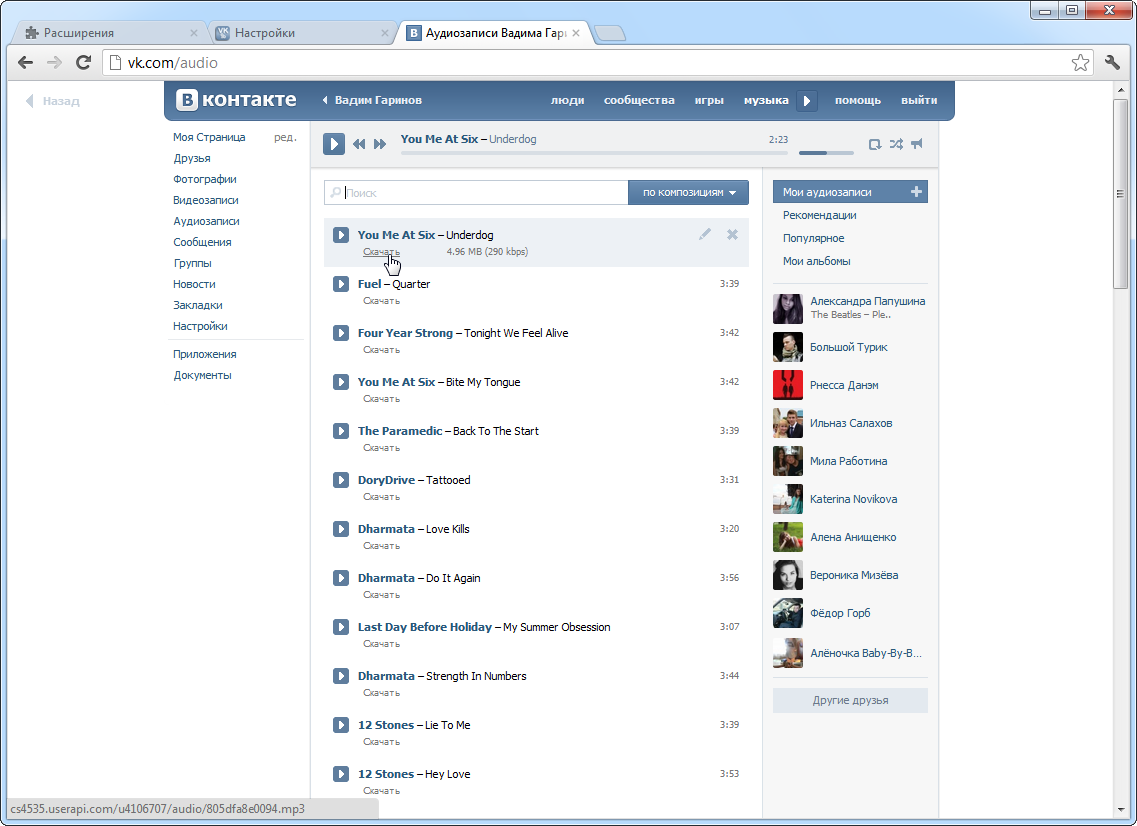Click ред. next to Моя Страница
Screen dimensions: 1137x826
[285, 137]
